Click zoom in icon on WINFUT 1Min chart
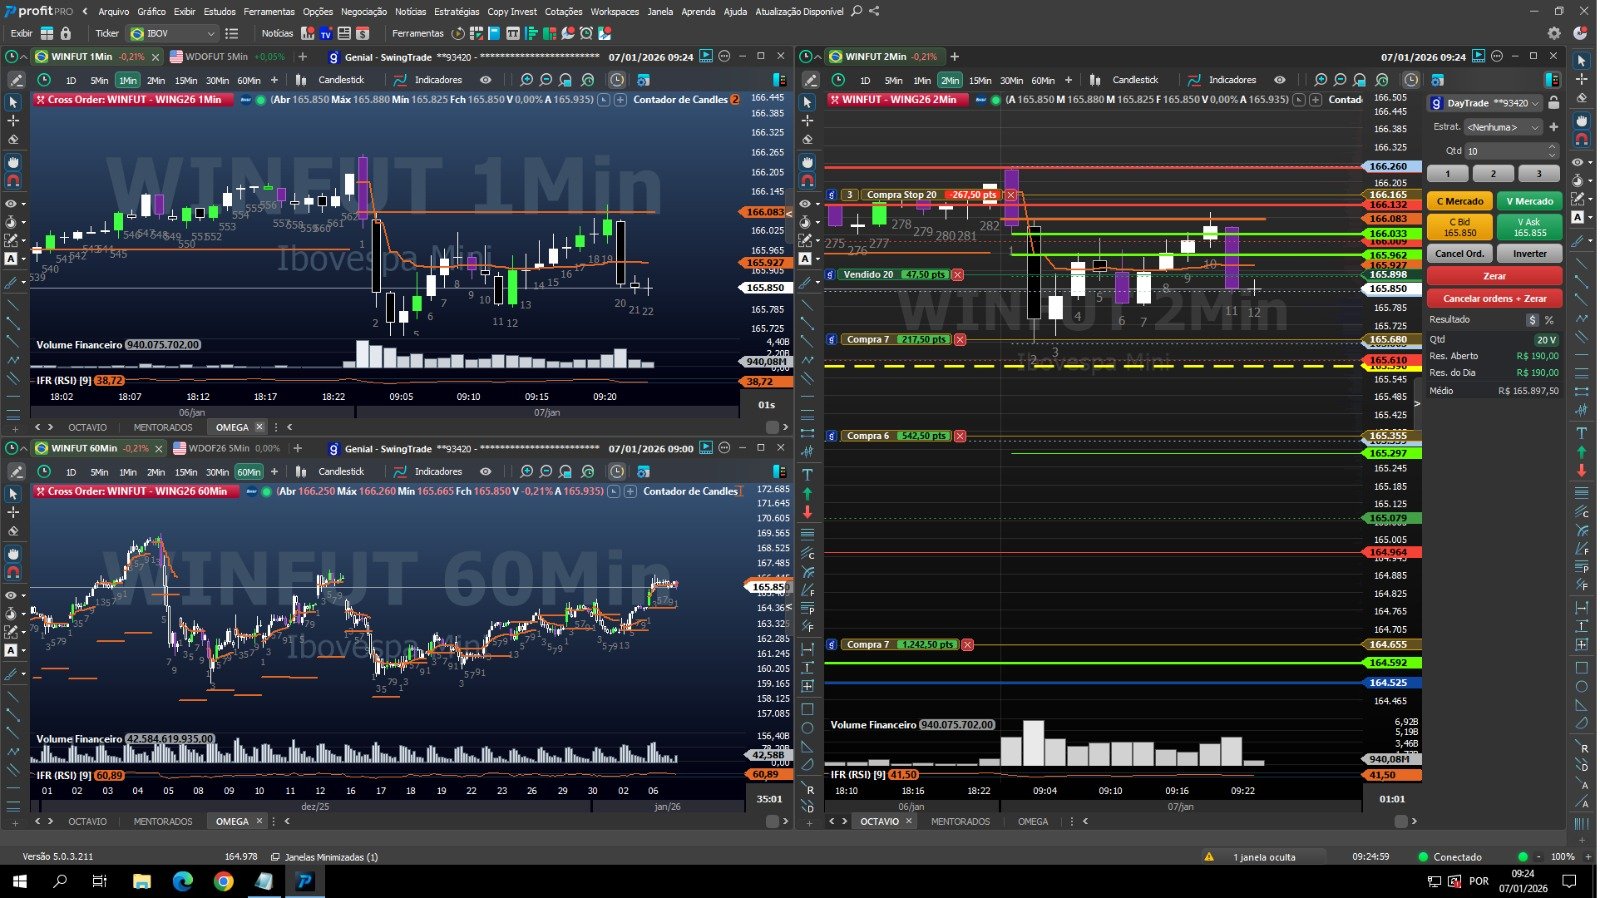 [x=526, y=80]
